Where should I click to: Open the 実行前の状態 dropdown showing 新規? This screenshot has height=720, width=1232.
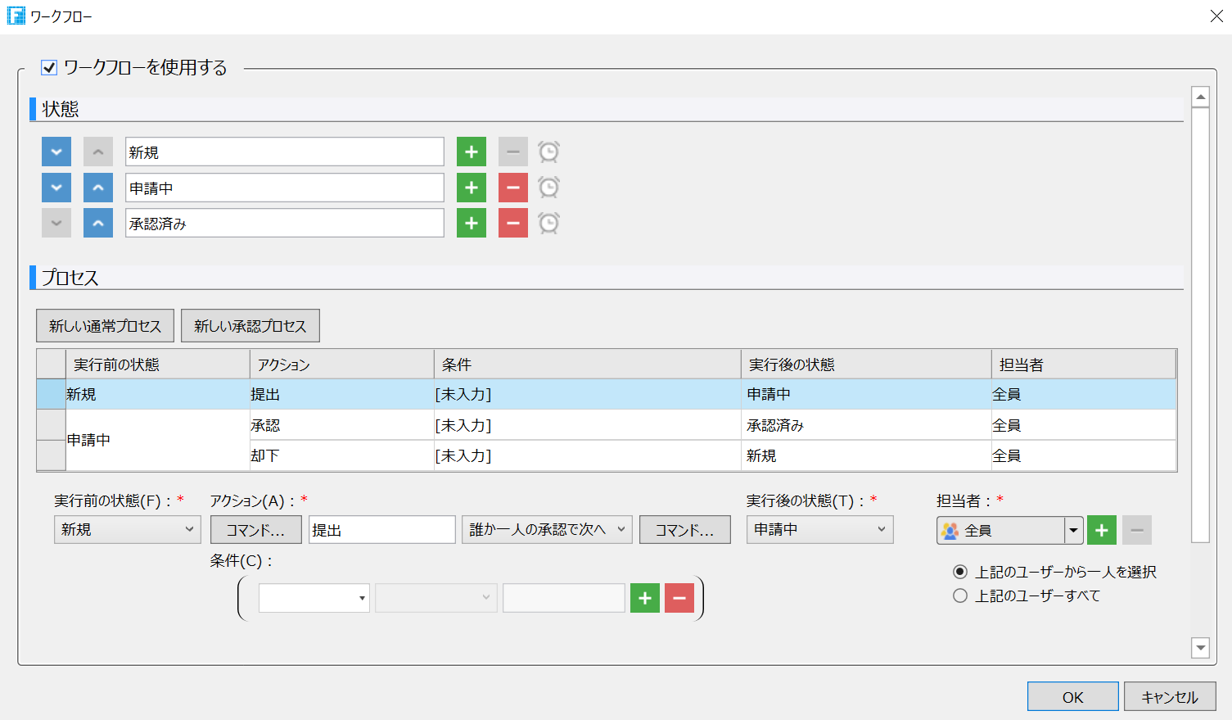(x=127, y=530)
